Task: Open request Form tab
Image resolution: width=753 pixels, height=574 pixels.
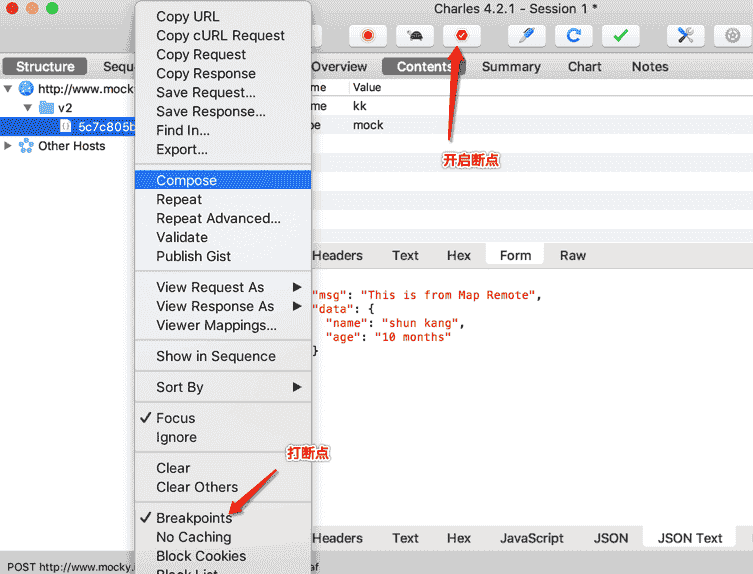Action: coord(515,255)
